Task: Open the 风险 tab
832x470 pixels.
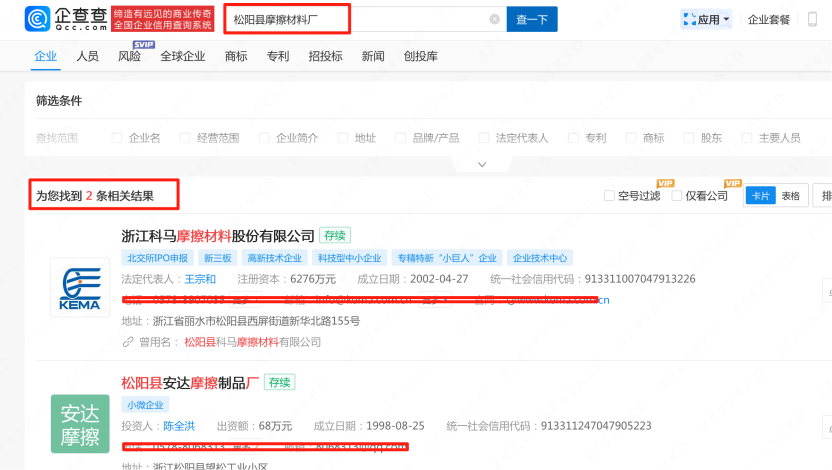Action: pyautogui.click(x=129, y=56)
